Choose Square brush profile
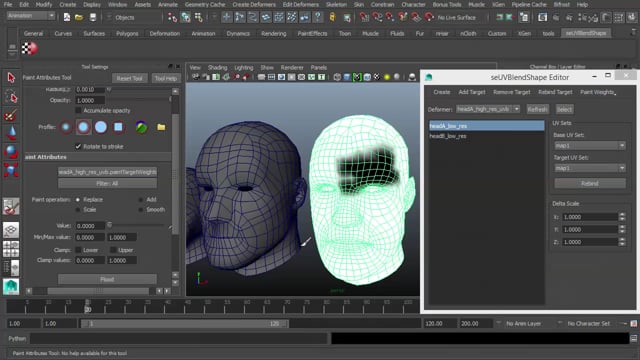Viewport: 640px width, 360px height. tap(118, 127)
